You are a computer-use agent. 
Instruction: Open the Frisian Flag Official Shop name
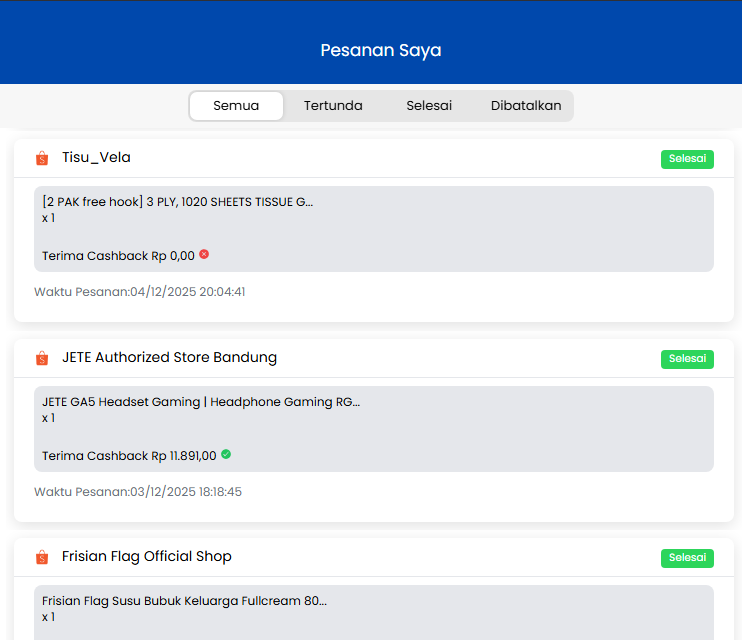(146, 556)
